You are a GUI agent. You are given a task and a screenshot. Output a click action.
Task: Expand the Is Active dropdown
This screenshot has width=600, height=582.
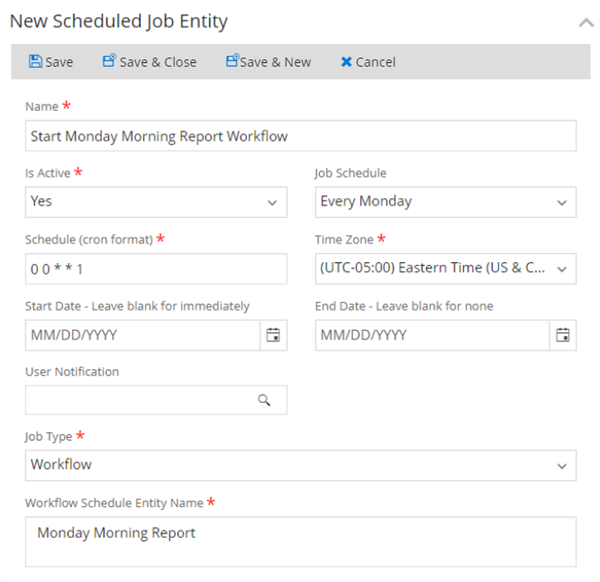click(x=271, y=202)
